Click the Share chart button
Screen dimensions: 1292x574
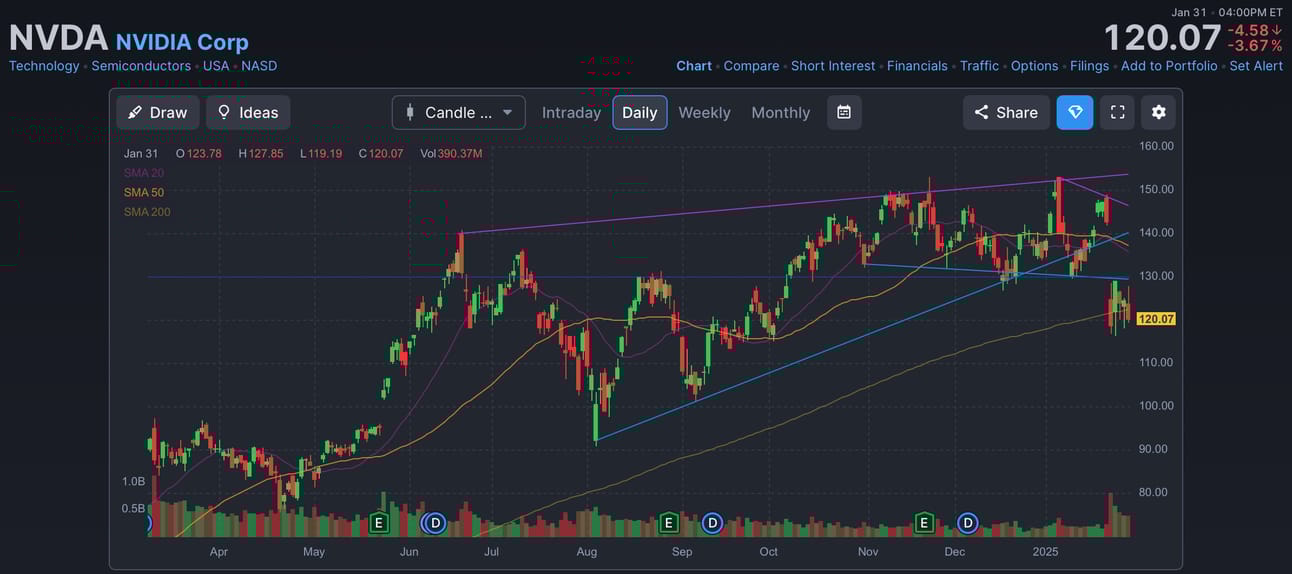pos(1006,113)
